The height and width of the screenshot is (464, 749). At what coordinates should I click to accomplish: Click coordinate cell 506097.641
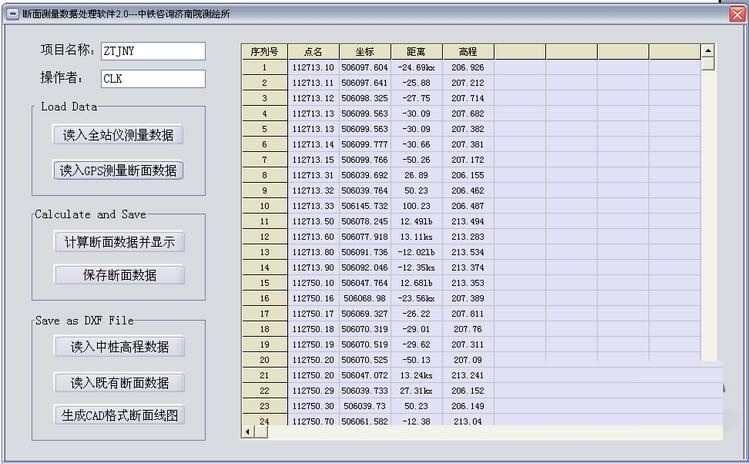pyautogui.click(x=365, y=83)
